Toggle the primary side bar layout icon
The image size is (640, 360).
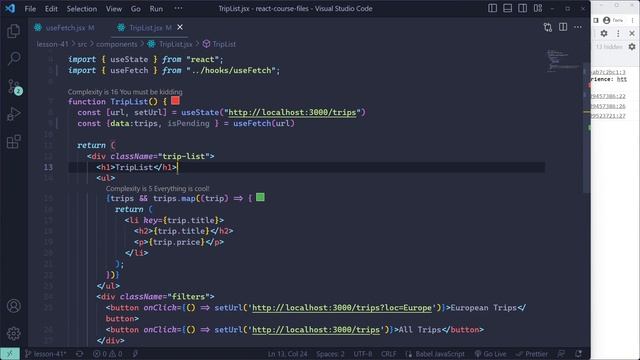492,8
